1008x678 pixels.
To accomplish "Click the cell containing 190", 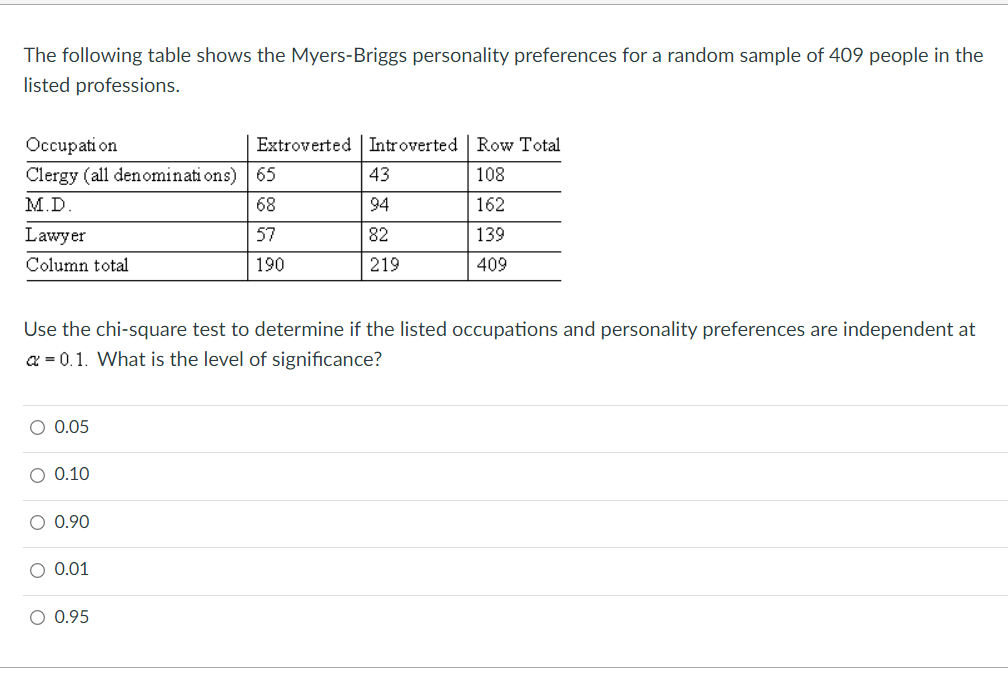I will pos(268,265).
